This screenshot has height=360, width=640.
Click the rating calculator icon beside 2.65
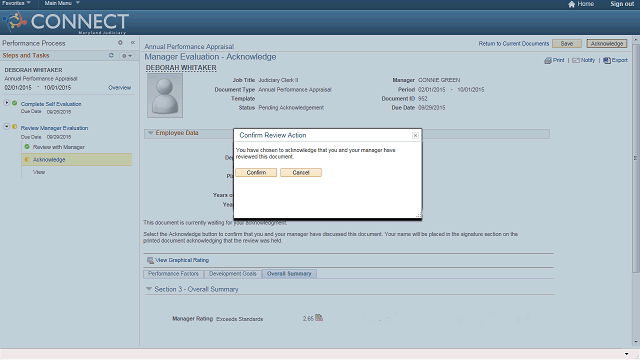[x=319, y=318]
